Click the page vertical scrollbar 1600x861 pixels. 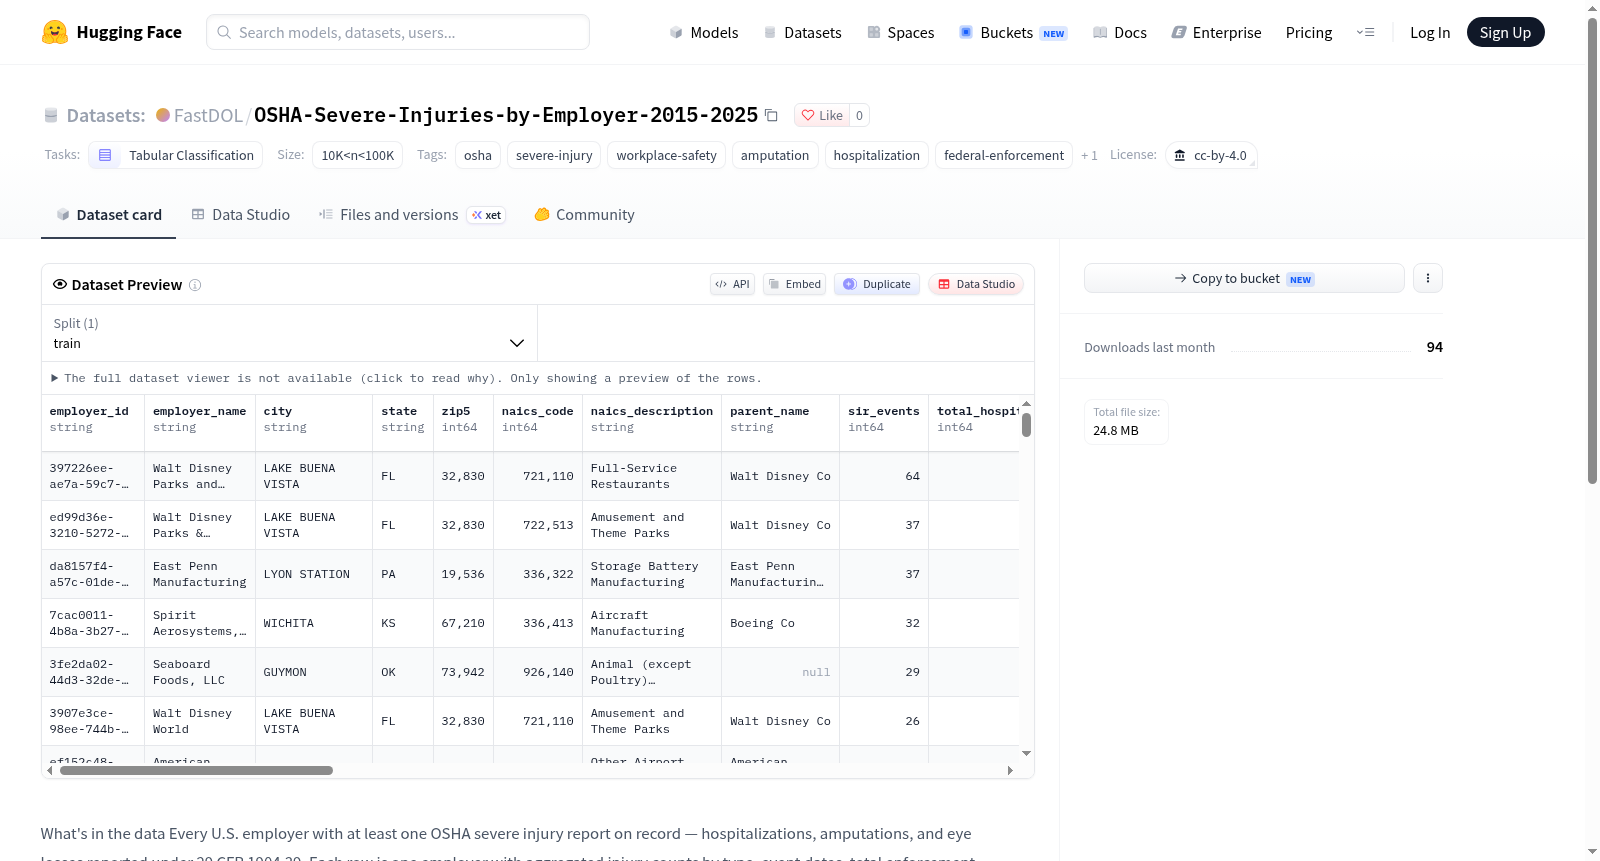coord(1592,251)
